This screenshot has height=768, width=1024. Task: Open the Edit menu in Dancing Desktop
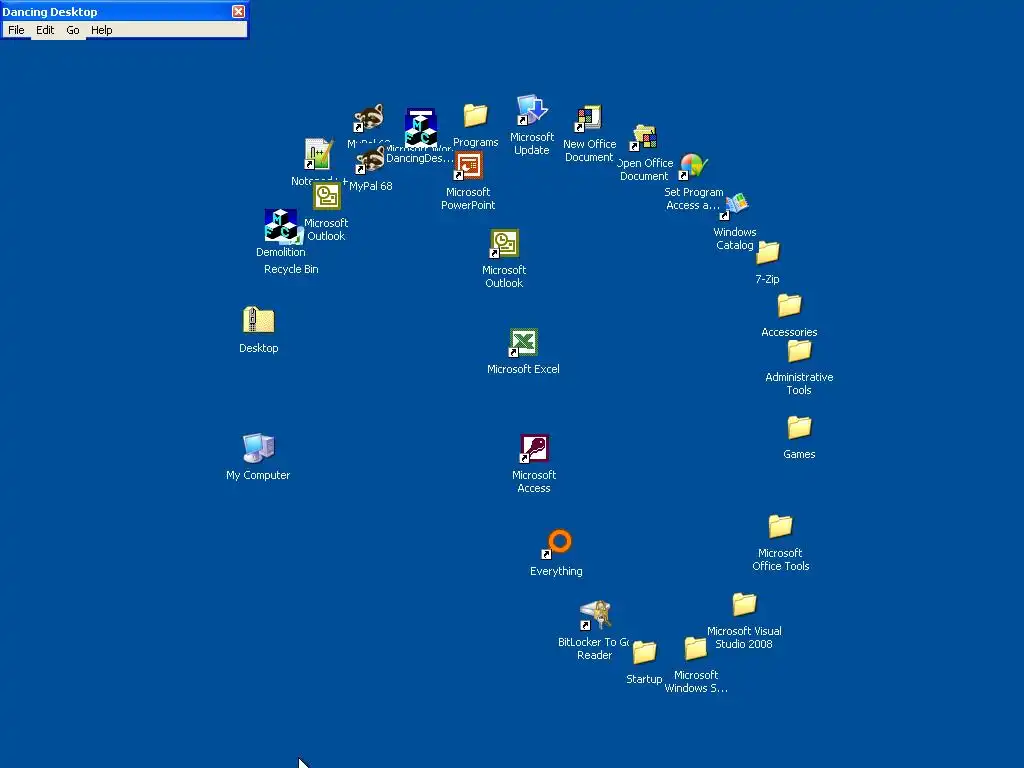[x=45, y=30]
